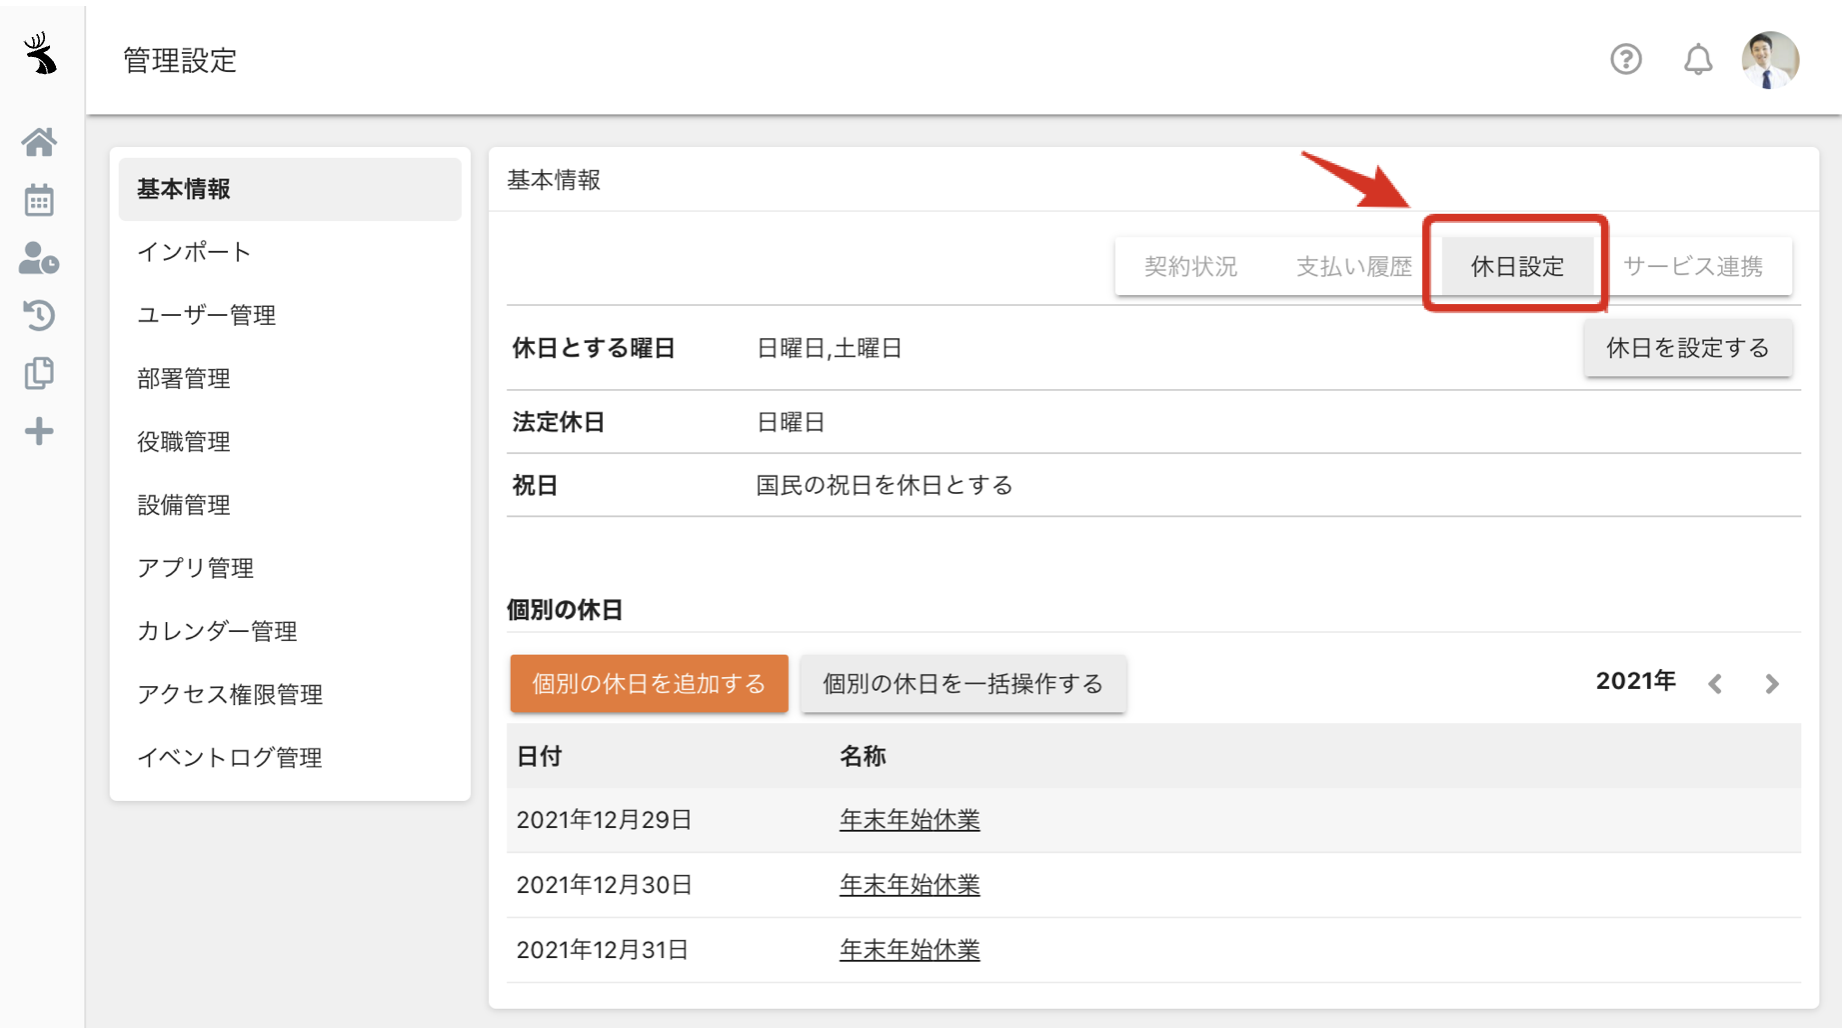
Task: Click the 日付 column header
Action: pyautogui.click(x=539, y=756)
